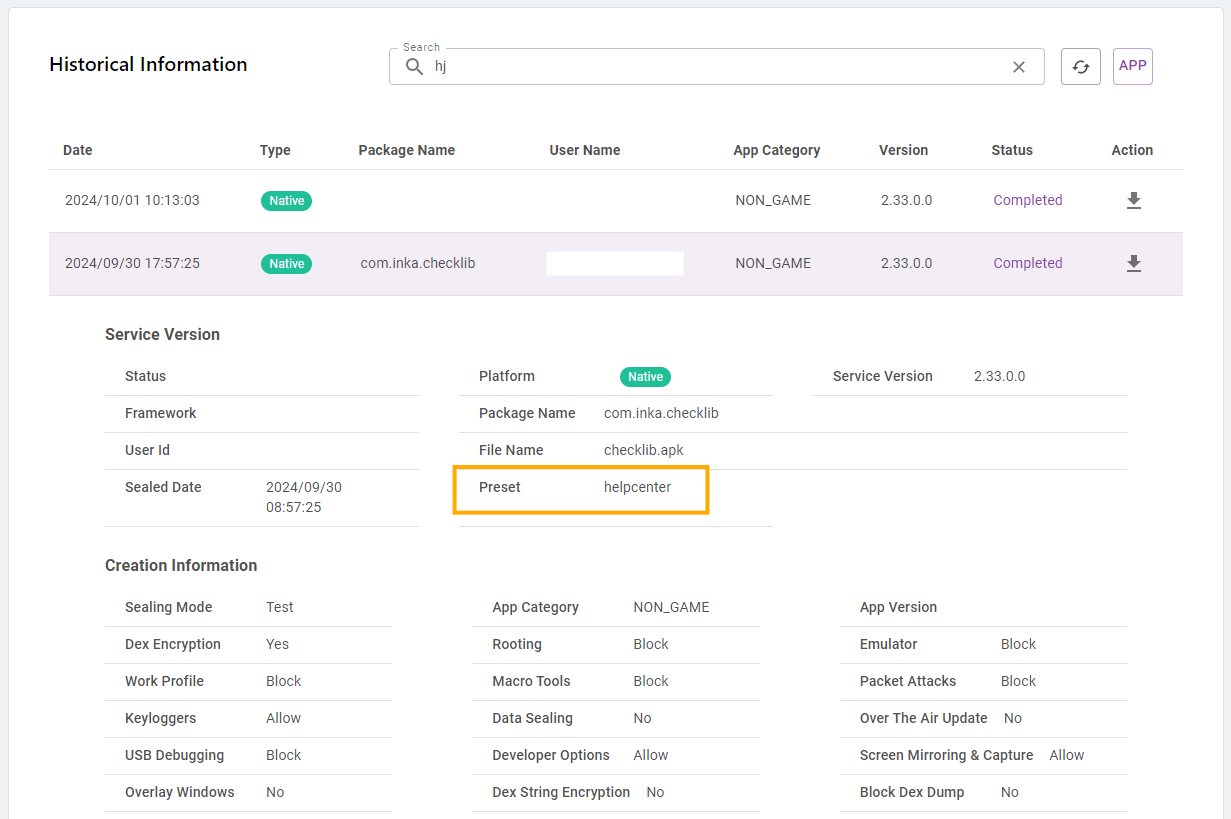Click the Historical Information heading
This screenshot has height=819, width=1231.
(148, 64)
